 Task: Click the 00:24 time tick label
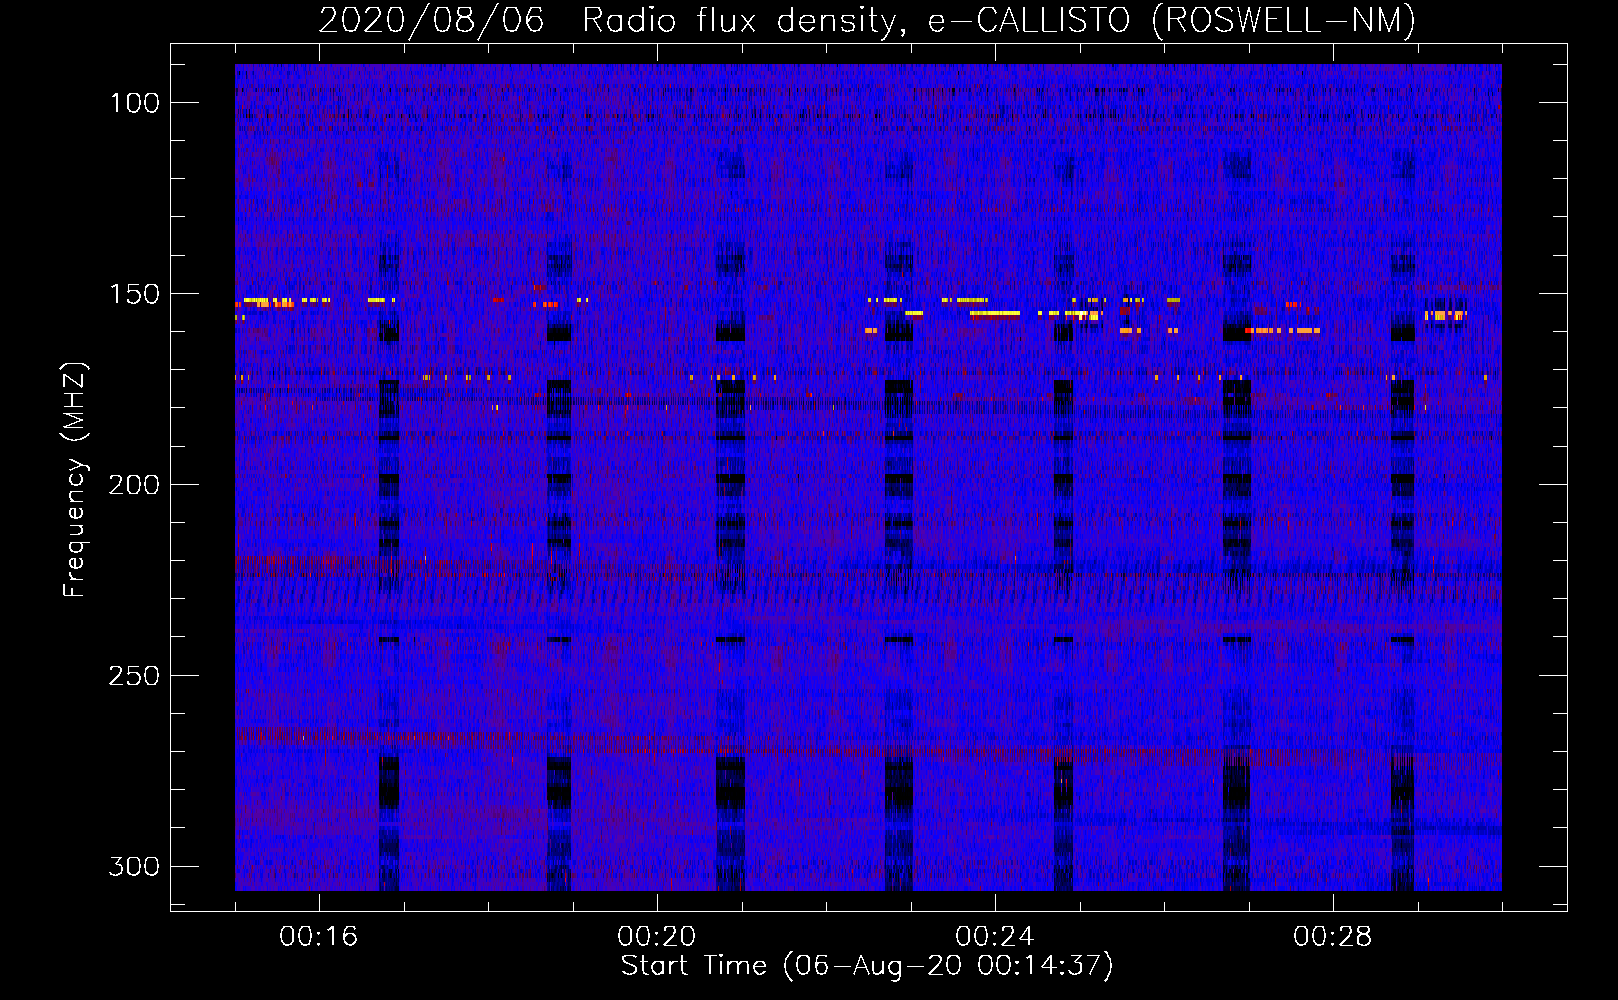995,936
